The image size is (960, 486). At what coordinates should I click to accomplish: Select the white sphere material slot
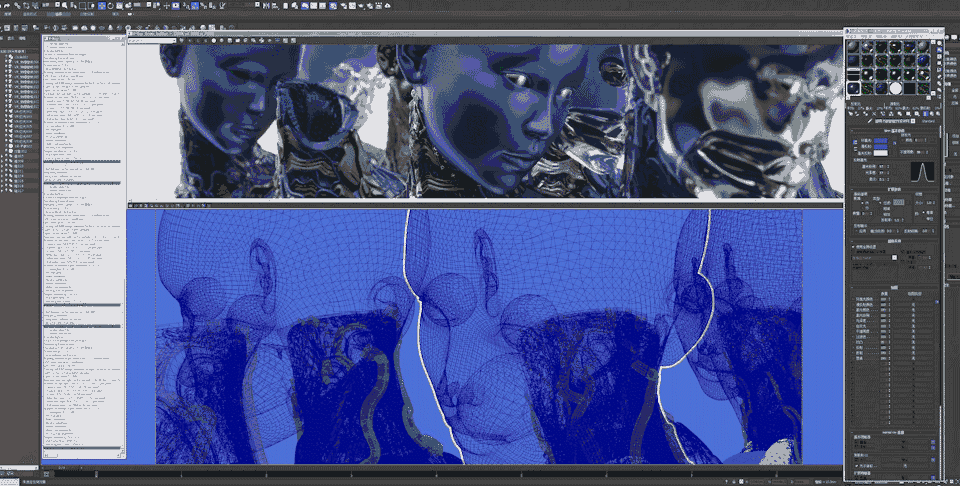tap(896, 88)
